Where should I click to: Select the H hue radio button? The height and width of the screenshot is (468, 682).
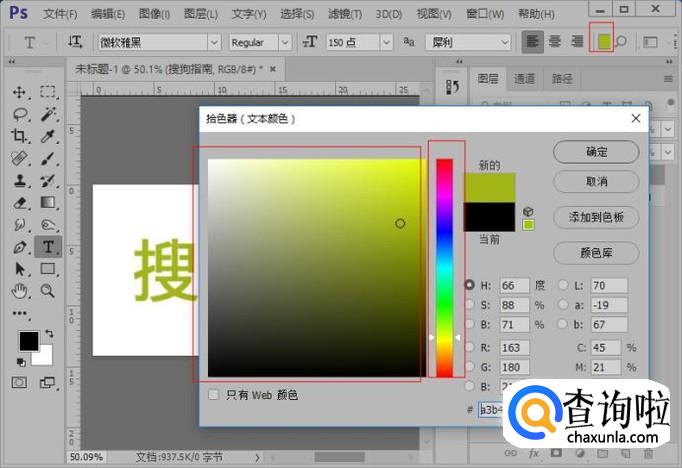[x=469, y=285]
